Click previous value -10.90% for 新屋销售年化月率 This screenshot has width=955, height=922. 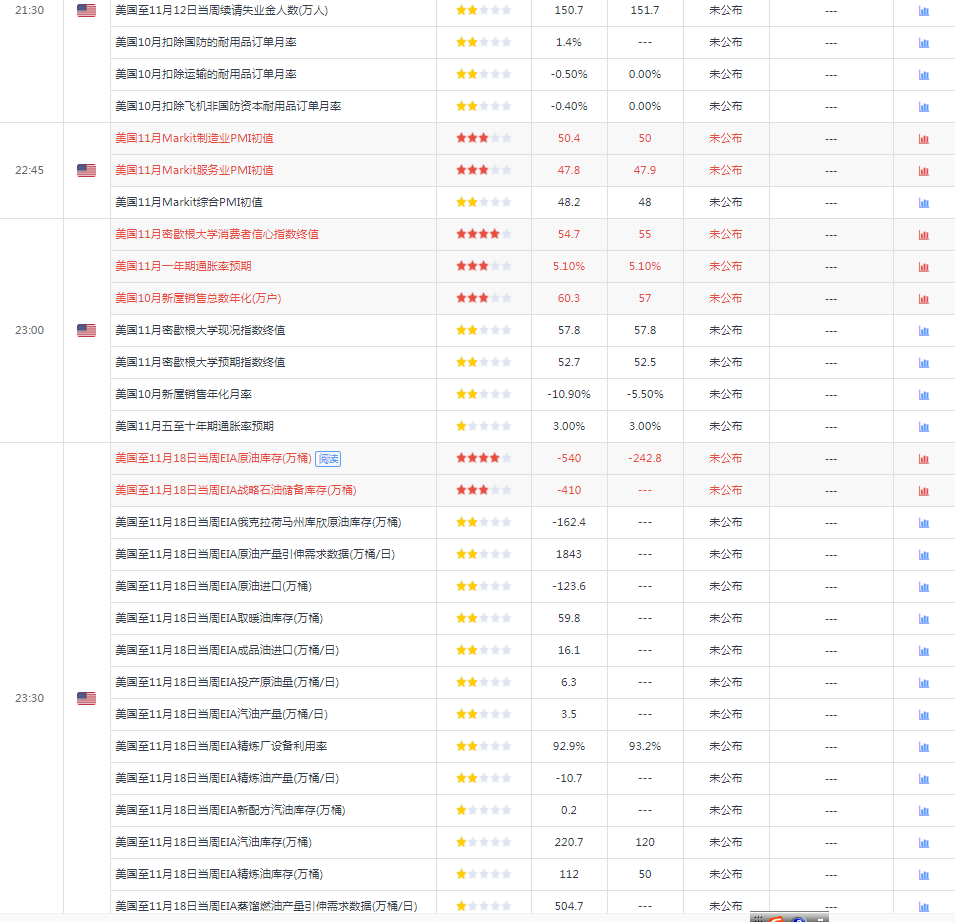click(569, 394)
